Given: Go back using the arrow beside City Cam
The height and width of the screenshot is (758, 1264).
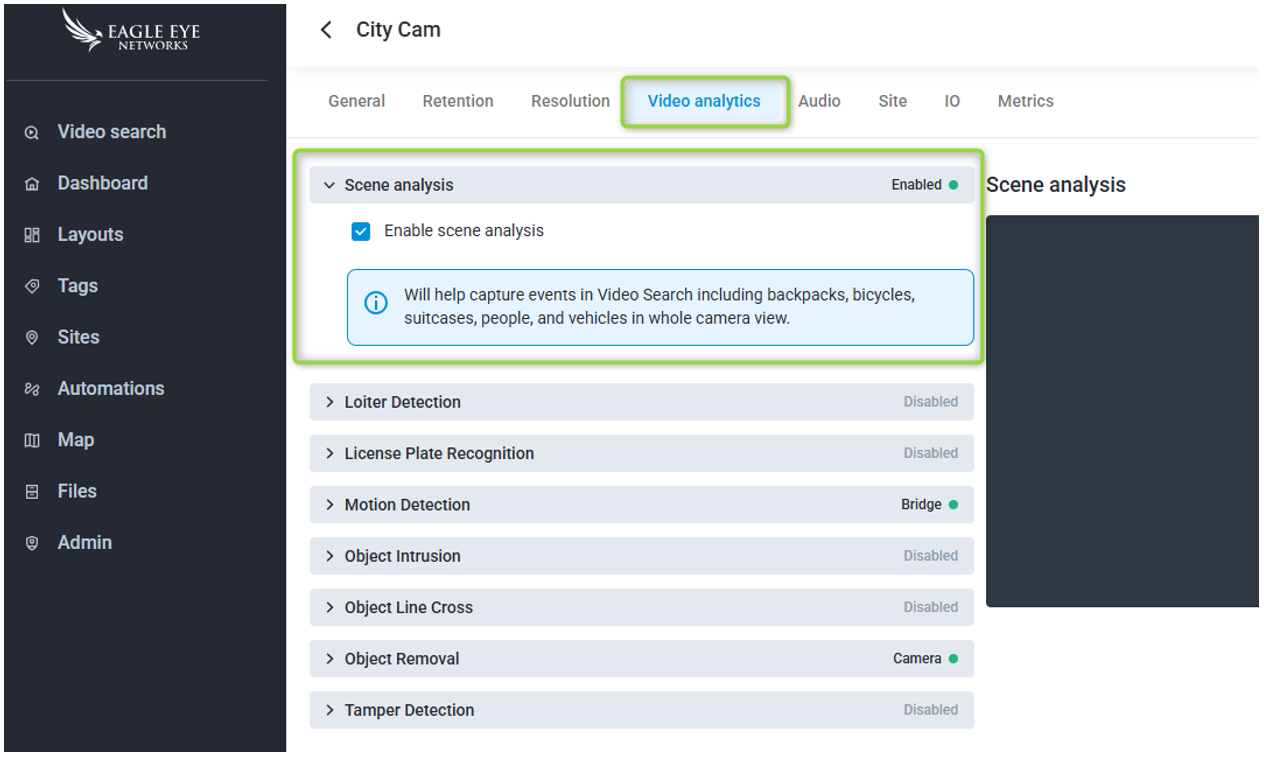Looking at the screenshot, I should 326,30.
